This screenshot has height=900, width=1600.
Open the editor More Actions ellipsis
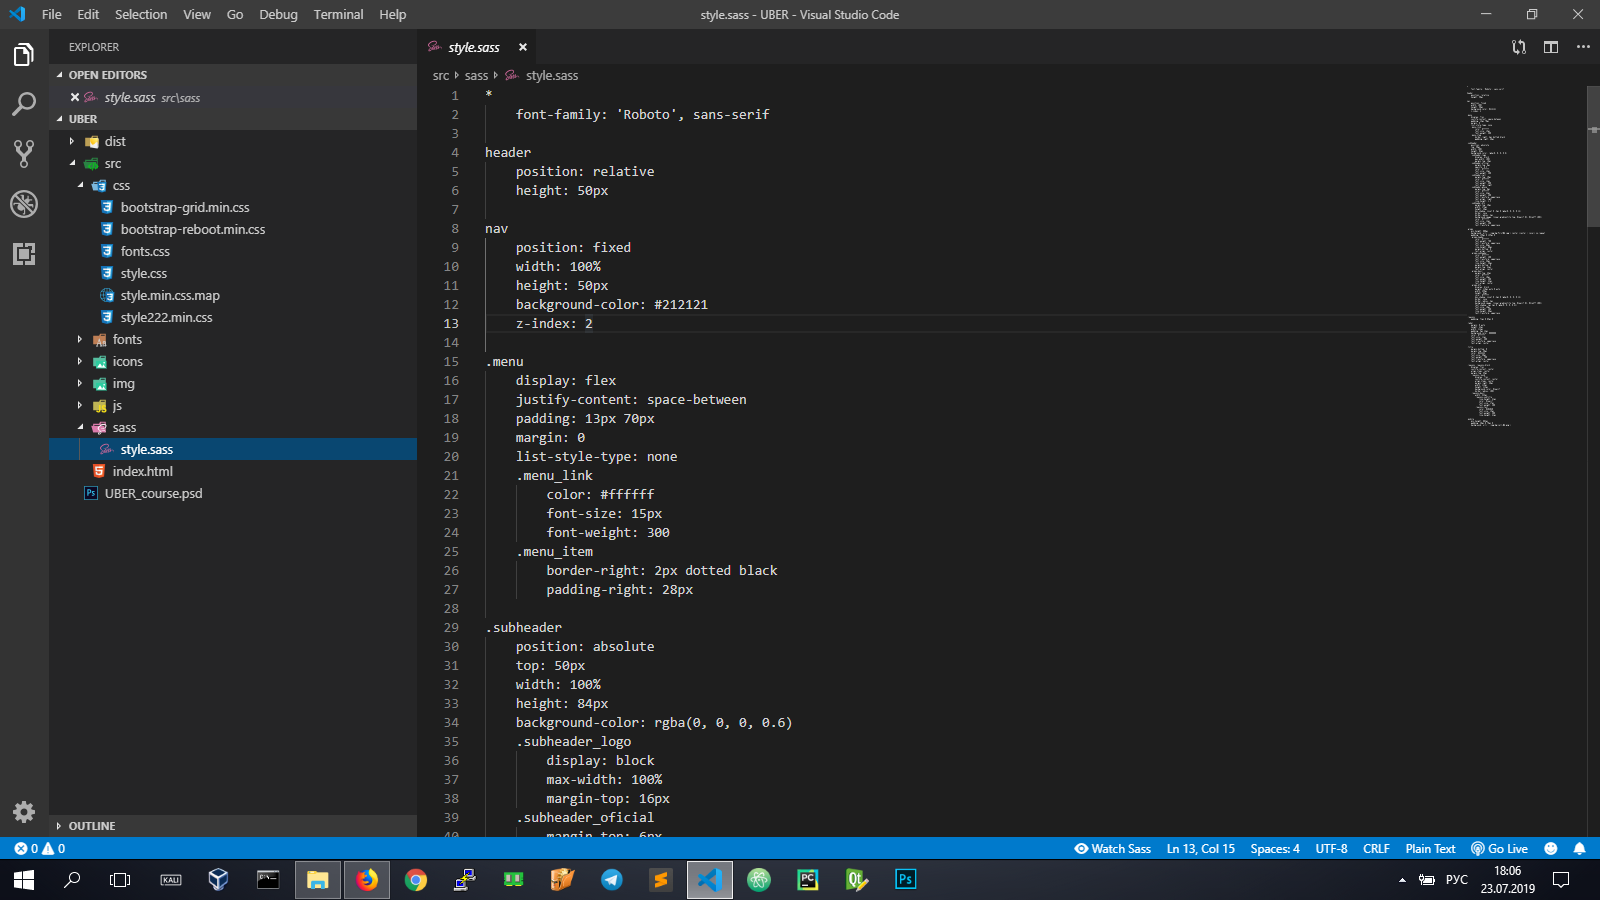(1583, 47)
